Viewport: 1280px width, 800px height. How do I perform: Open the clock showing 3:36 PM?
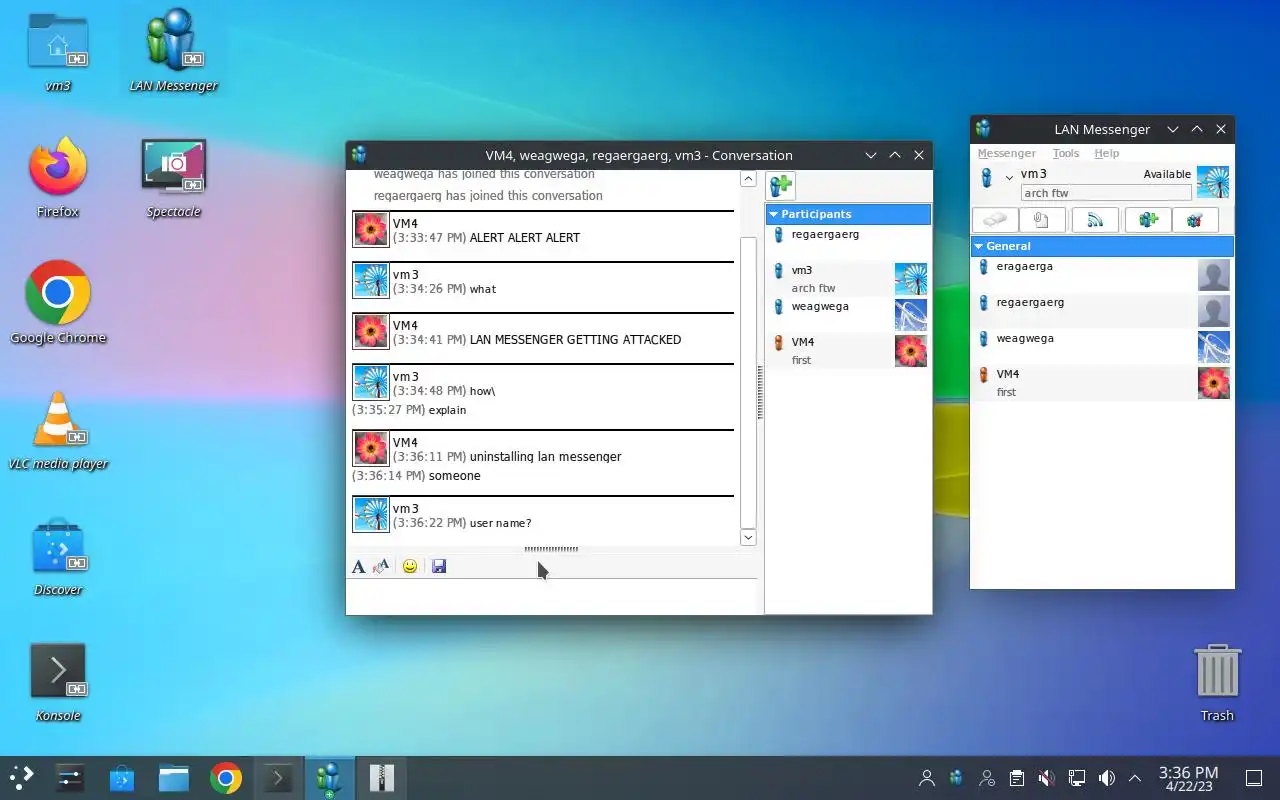[x=1188, y=778]
